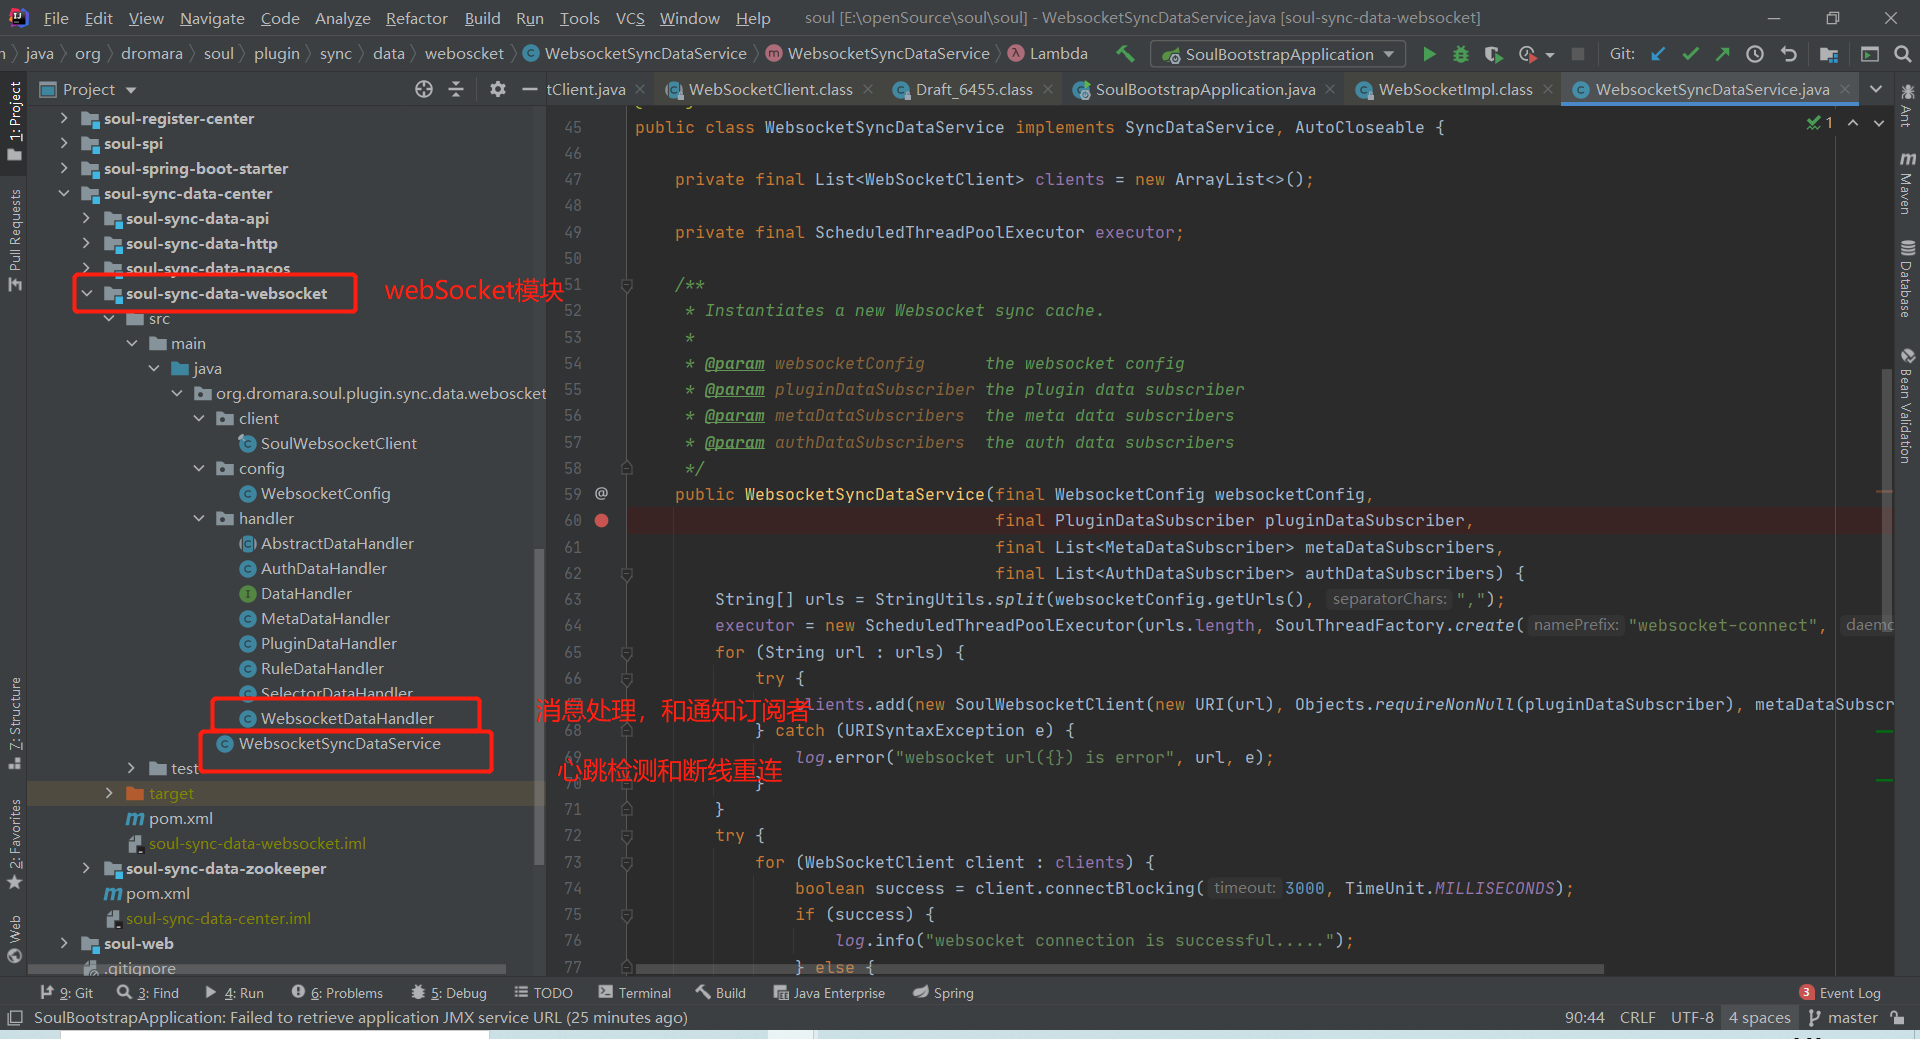Run with coverage icon in toolbar
This screenshot has width=1920, height=1039.
pyautogui.click(x=1493, y=54)
